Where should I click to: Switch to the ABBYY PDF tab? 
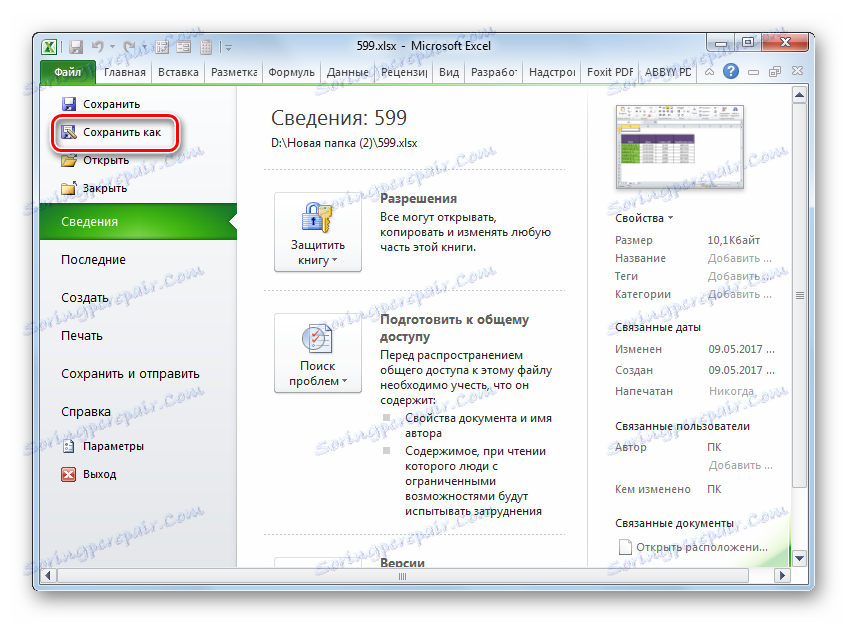pyautogui.click(x=667, y=72)
